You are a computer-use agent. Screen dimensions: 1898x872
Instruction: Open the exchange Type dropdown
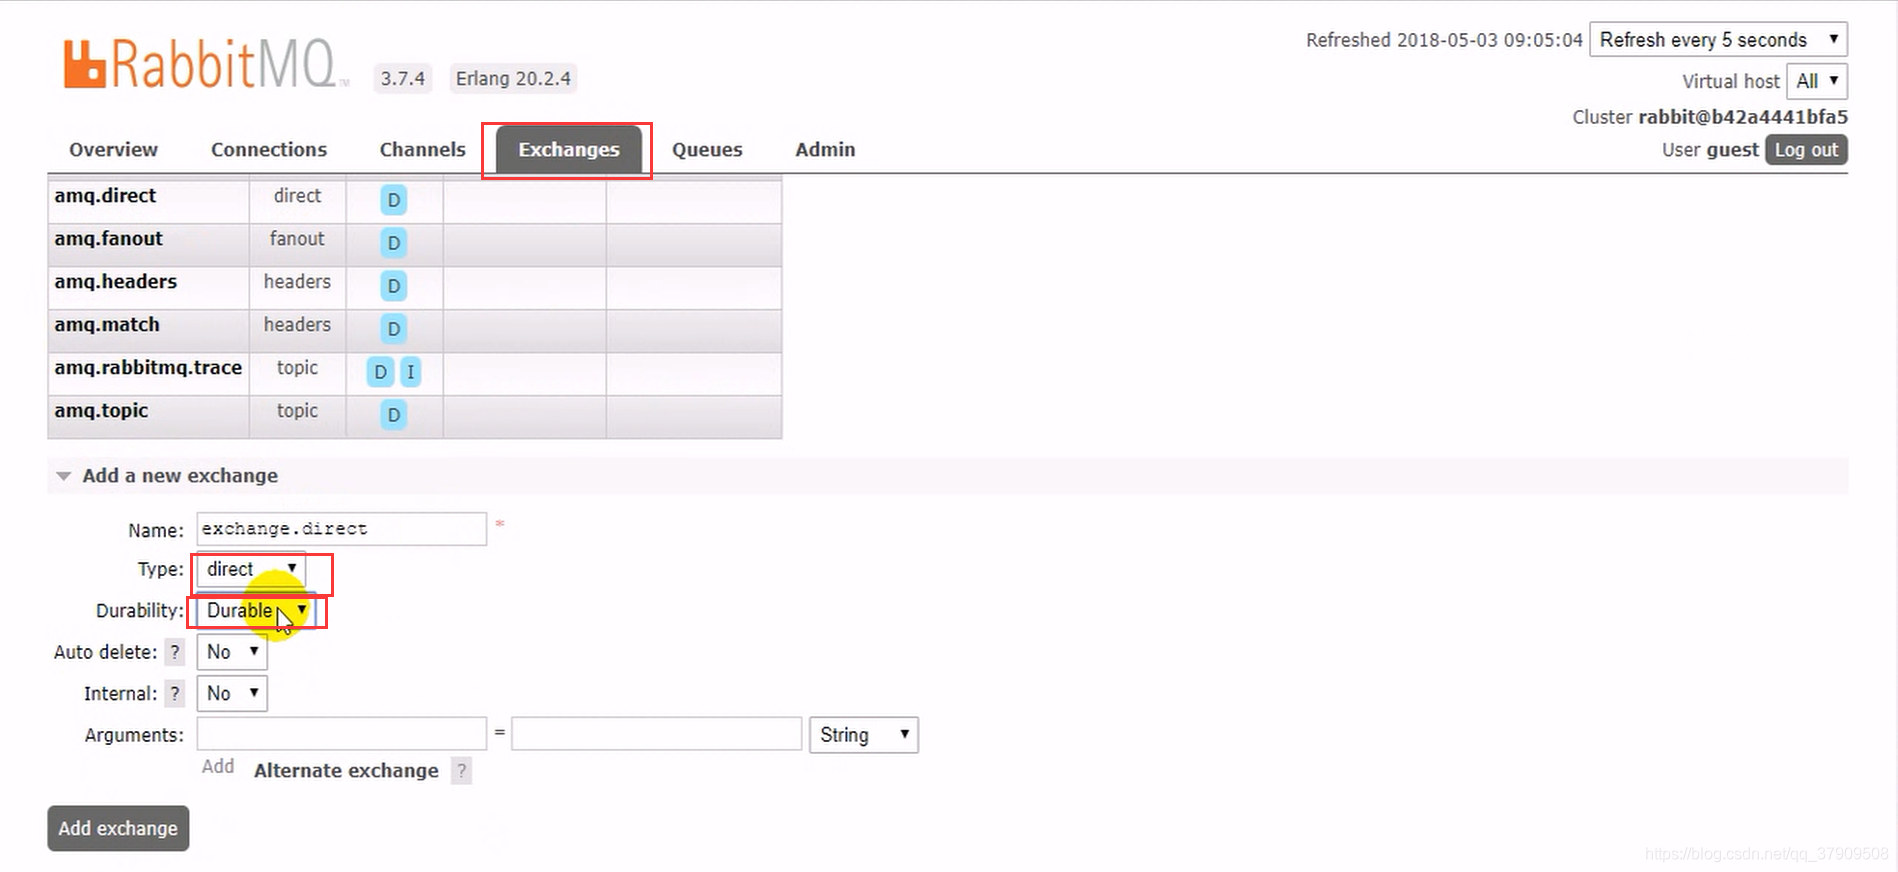click(x=252, y=569)
